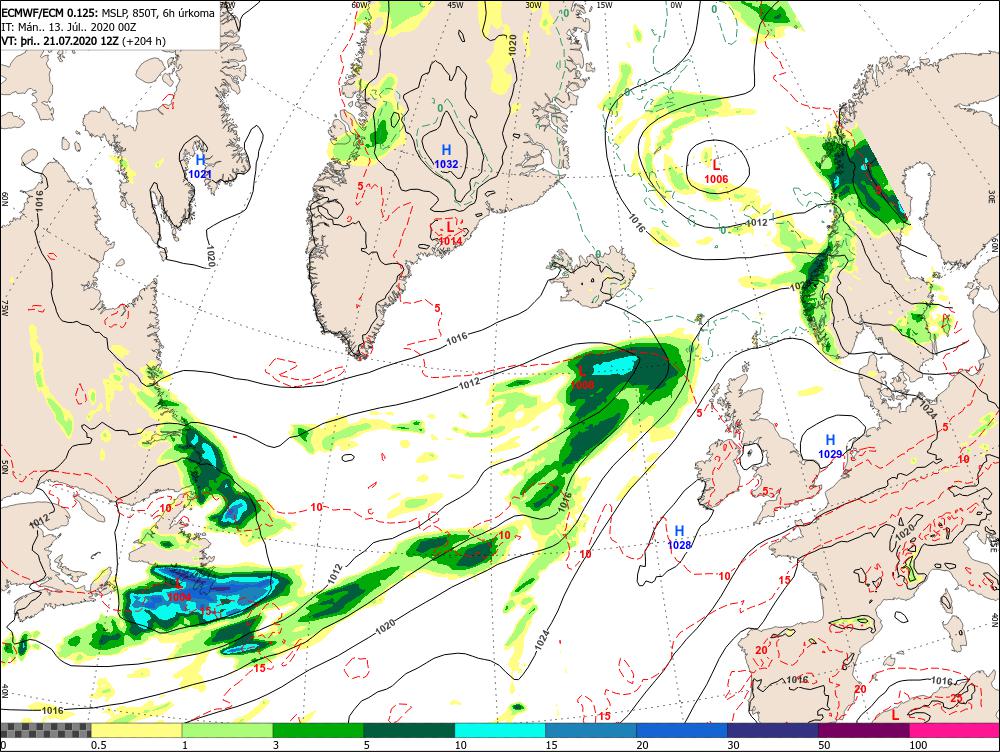Click the red '25' temperature label
This screenshot has width=1000, height=752.
[957, 698]
